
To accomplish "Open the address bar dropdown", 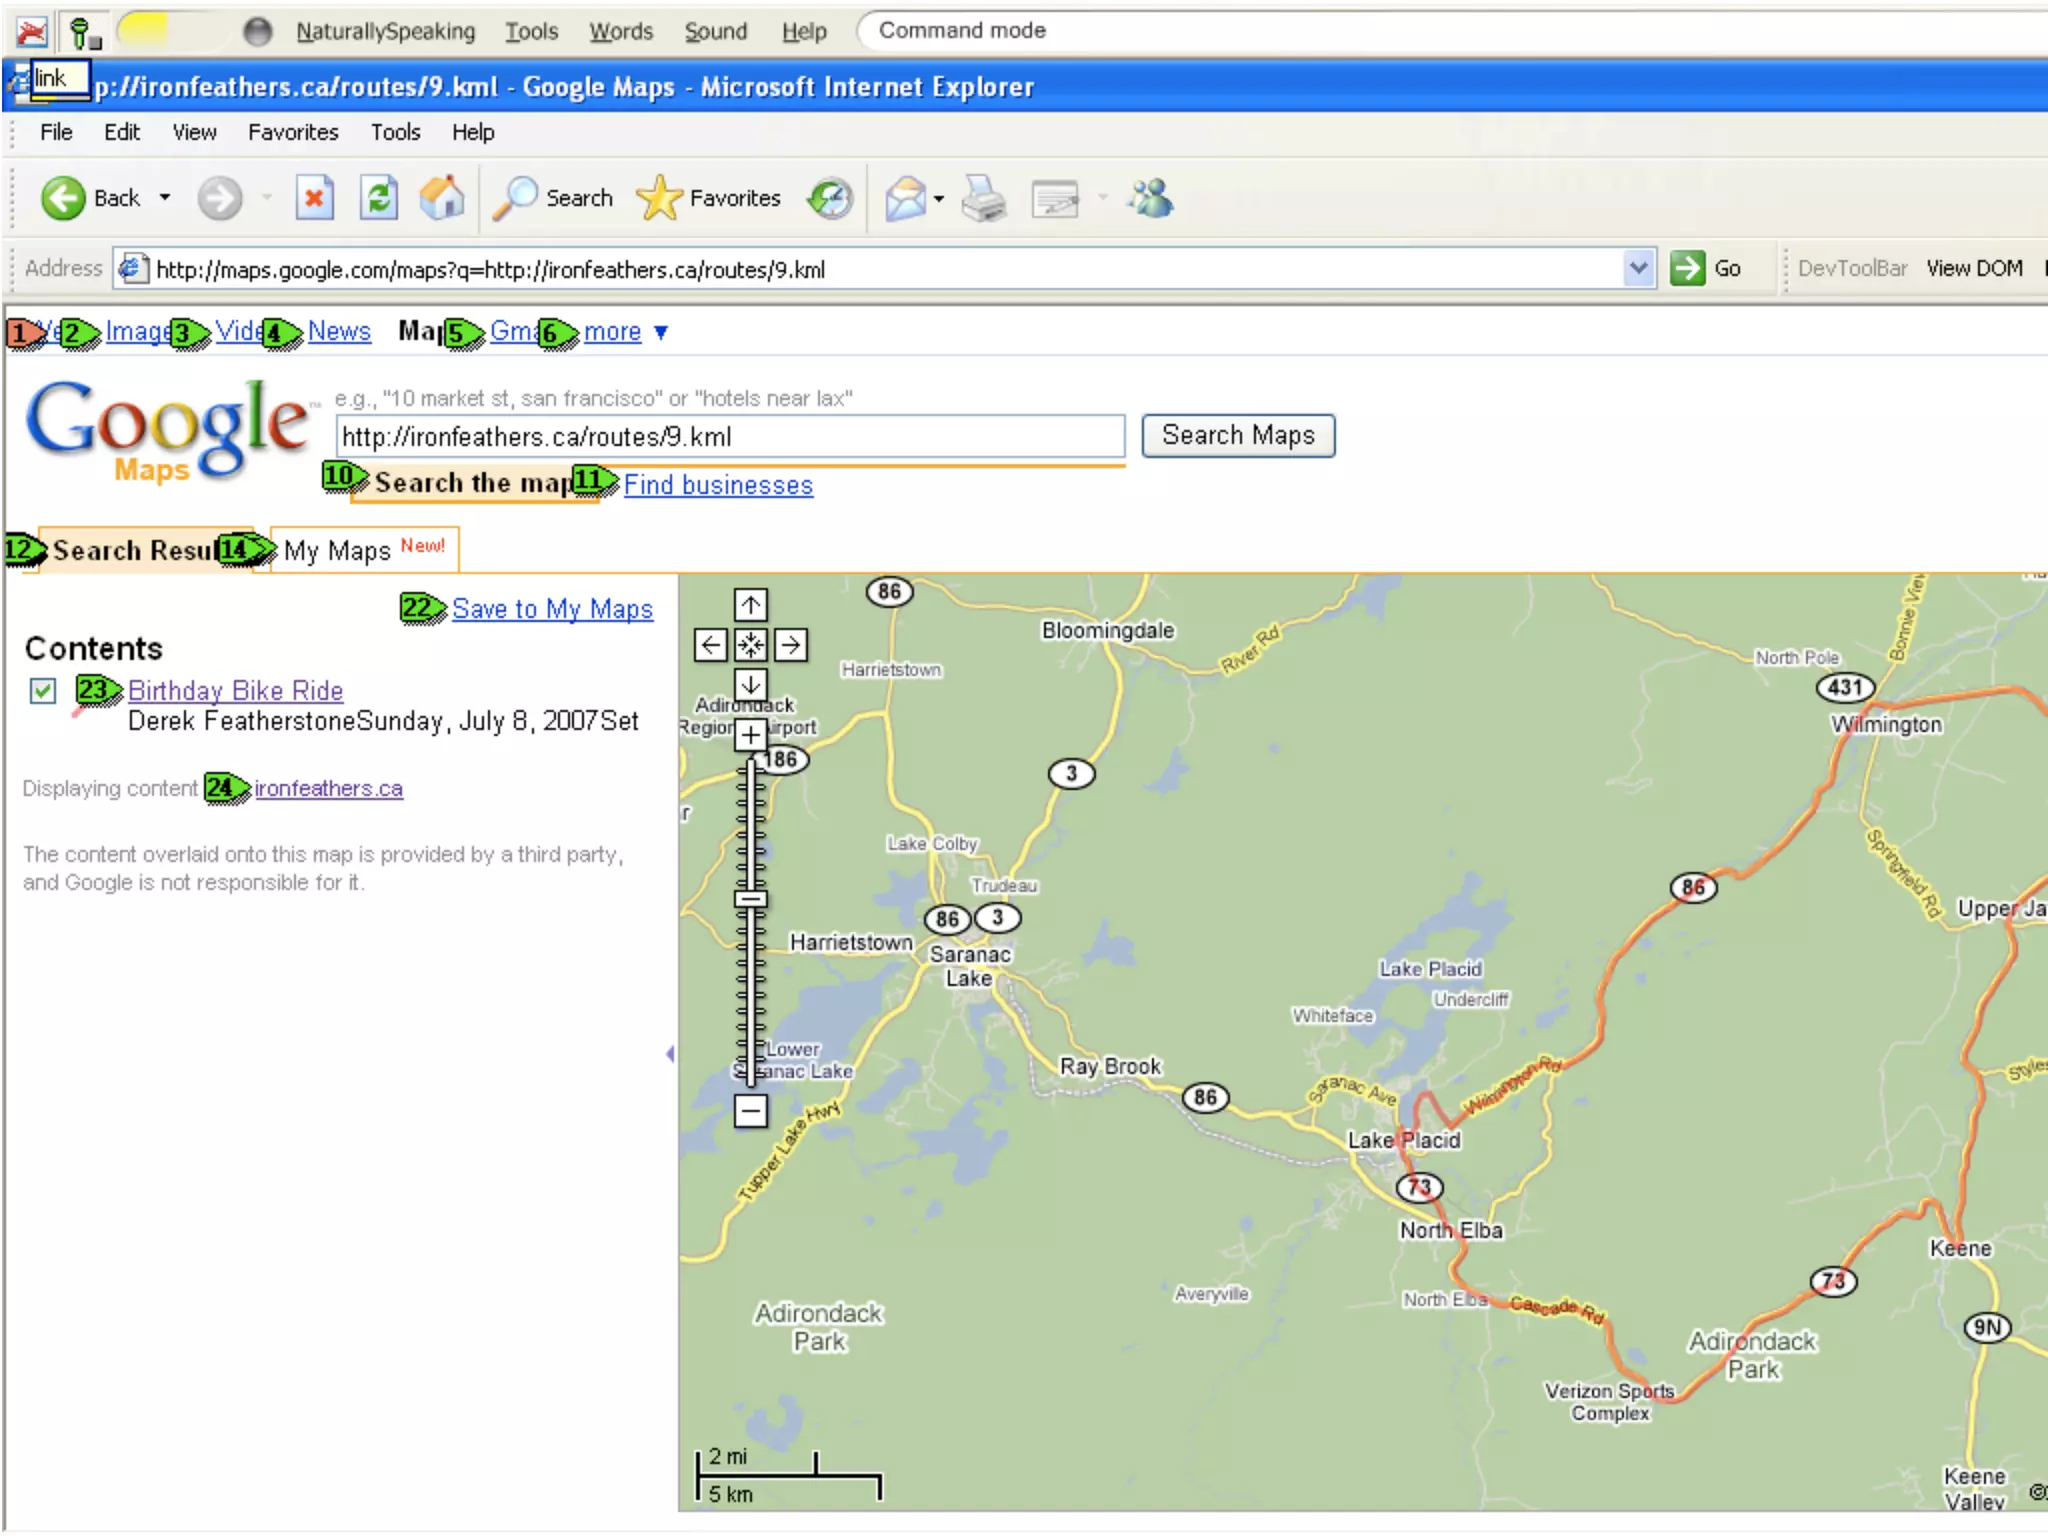I will [1638, 268].
